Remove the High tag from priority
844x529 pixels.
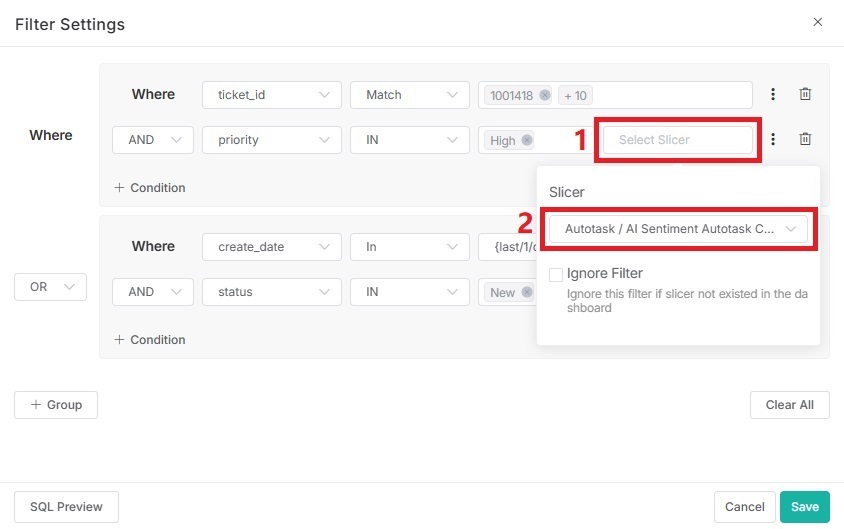(526, 140)
